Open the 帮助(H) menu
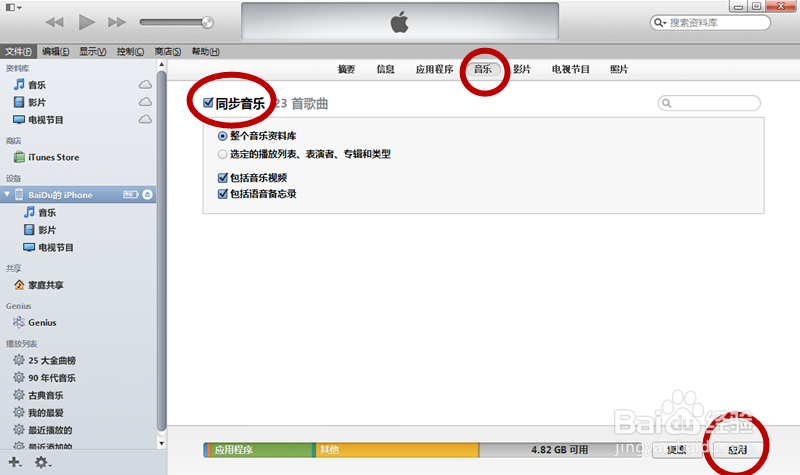 coord(205,52)
